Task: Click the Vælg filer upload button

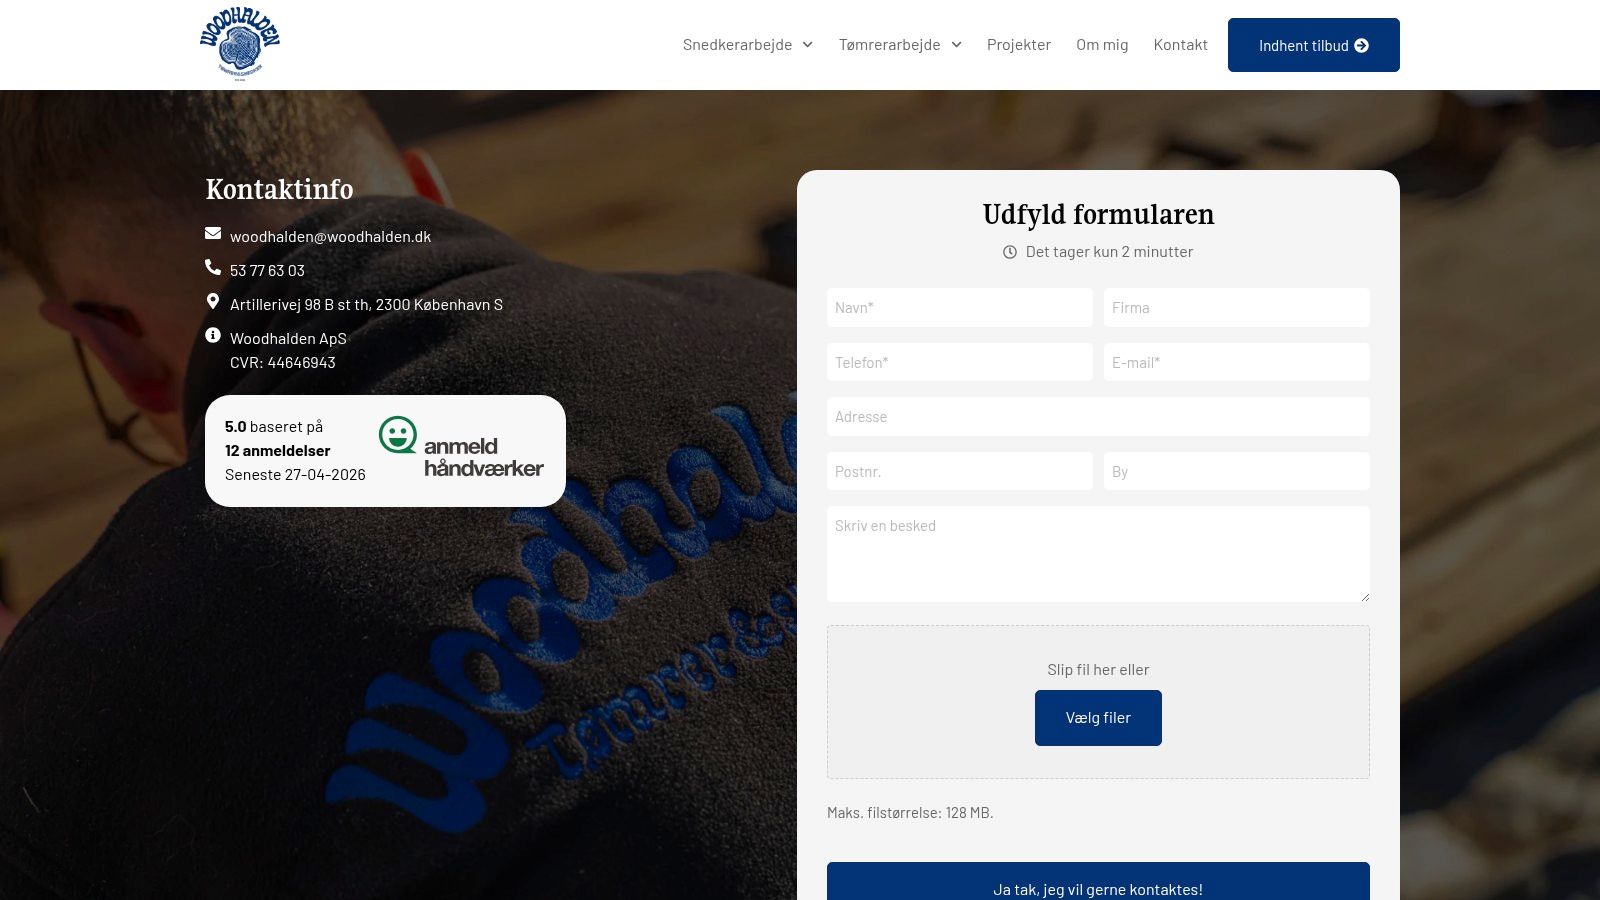Action: coord(1098,718)
